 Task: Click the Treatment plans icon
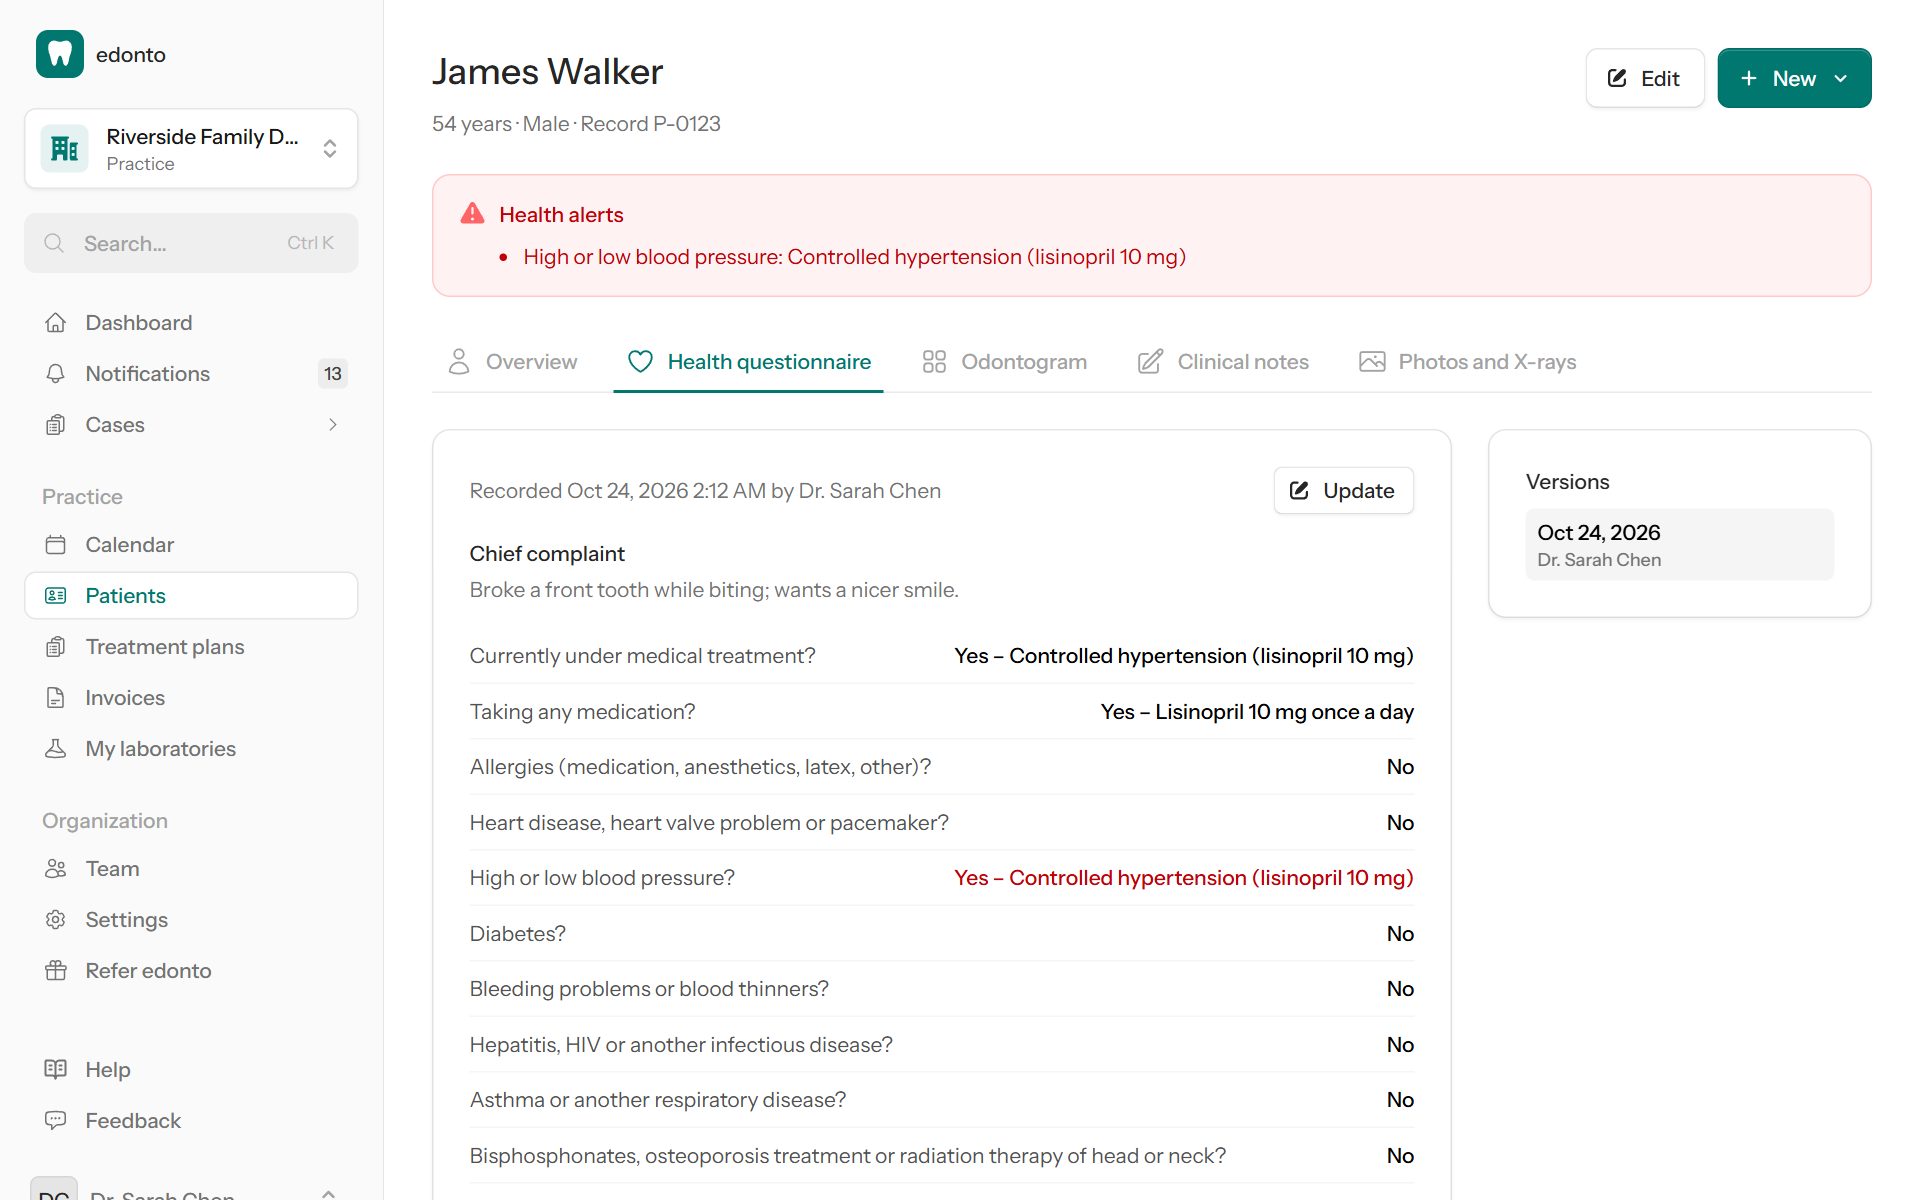(56, 647)
